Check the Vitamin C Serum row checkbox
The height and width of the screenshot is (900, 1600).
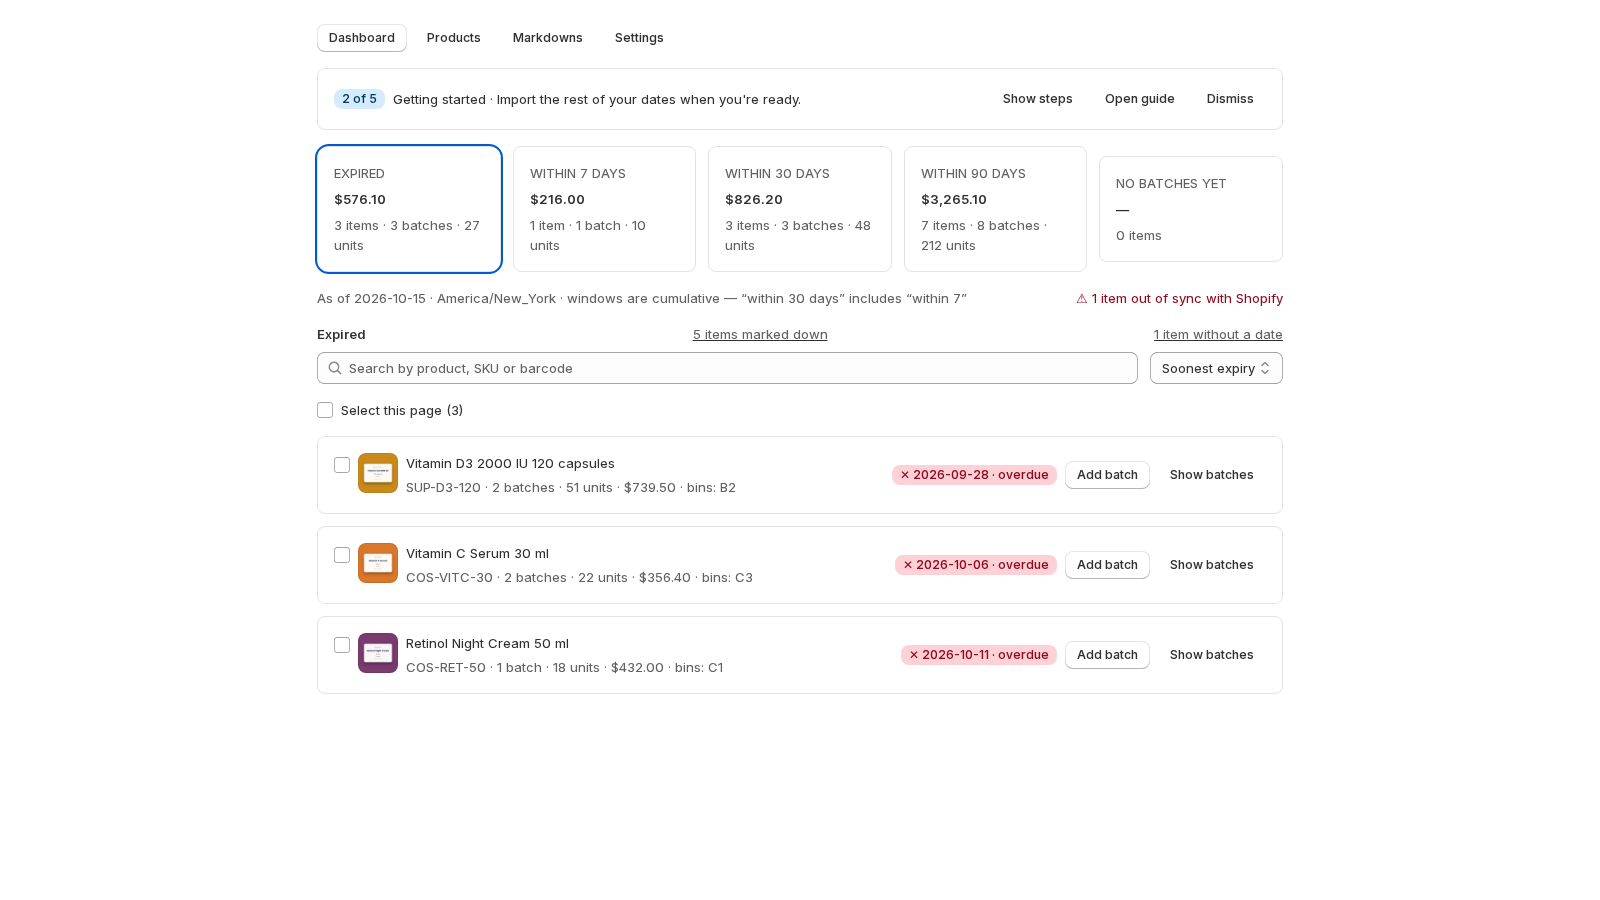coord(342,555)
